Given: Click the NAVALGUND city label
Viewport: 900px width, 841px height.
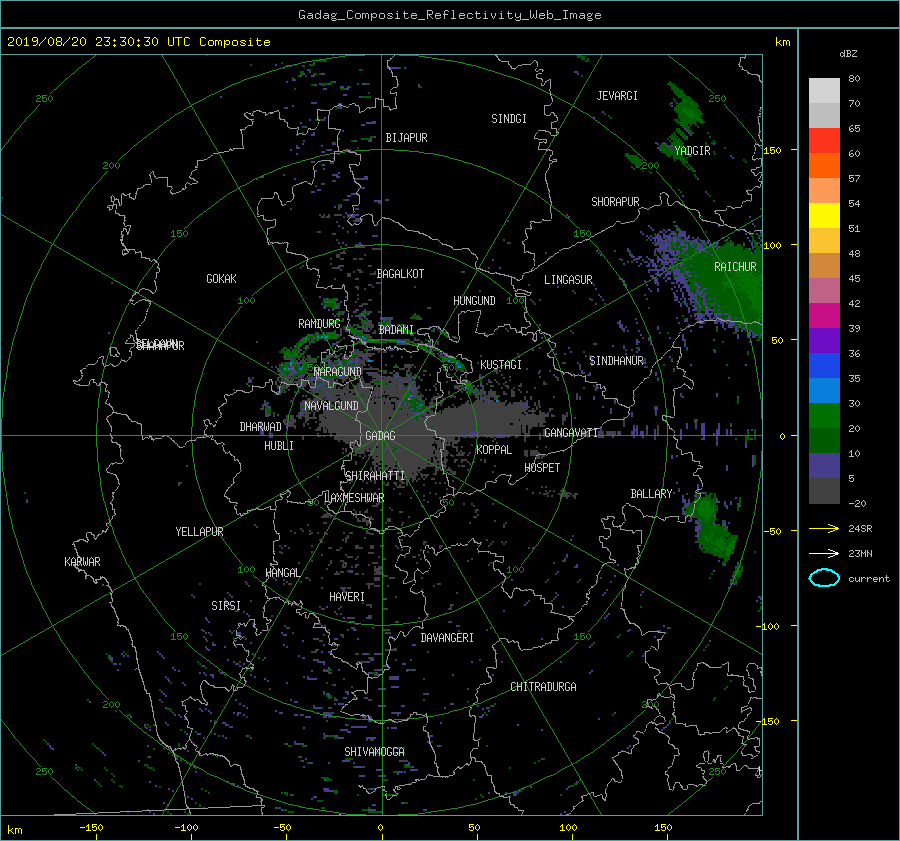Looking at the screenshot, I should 331,405.
